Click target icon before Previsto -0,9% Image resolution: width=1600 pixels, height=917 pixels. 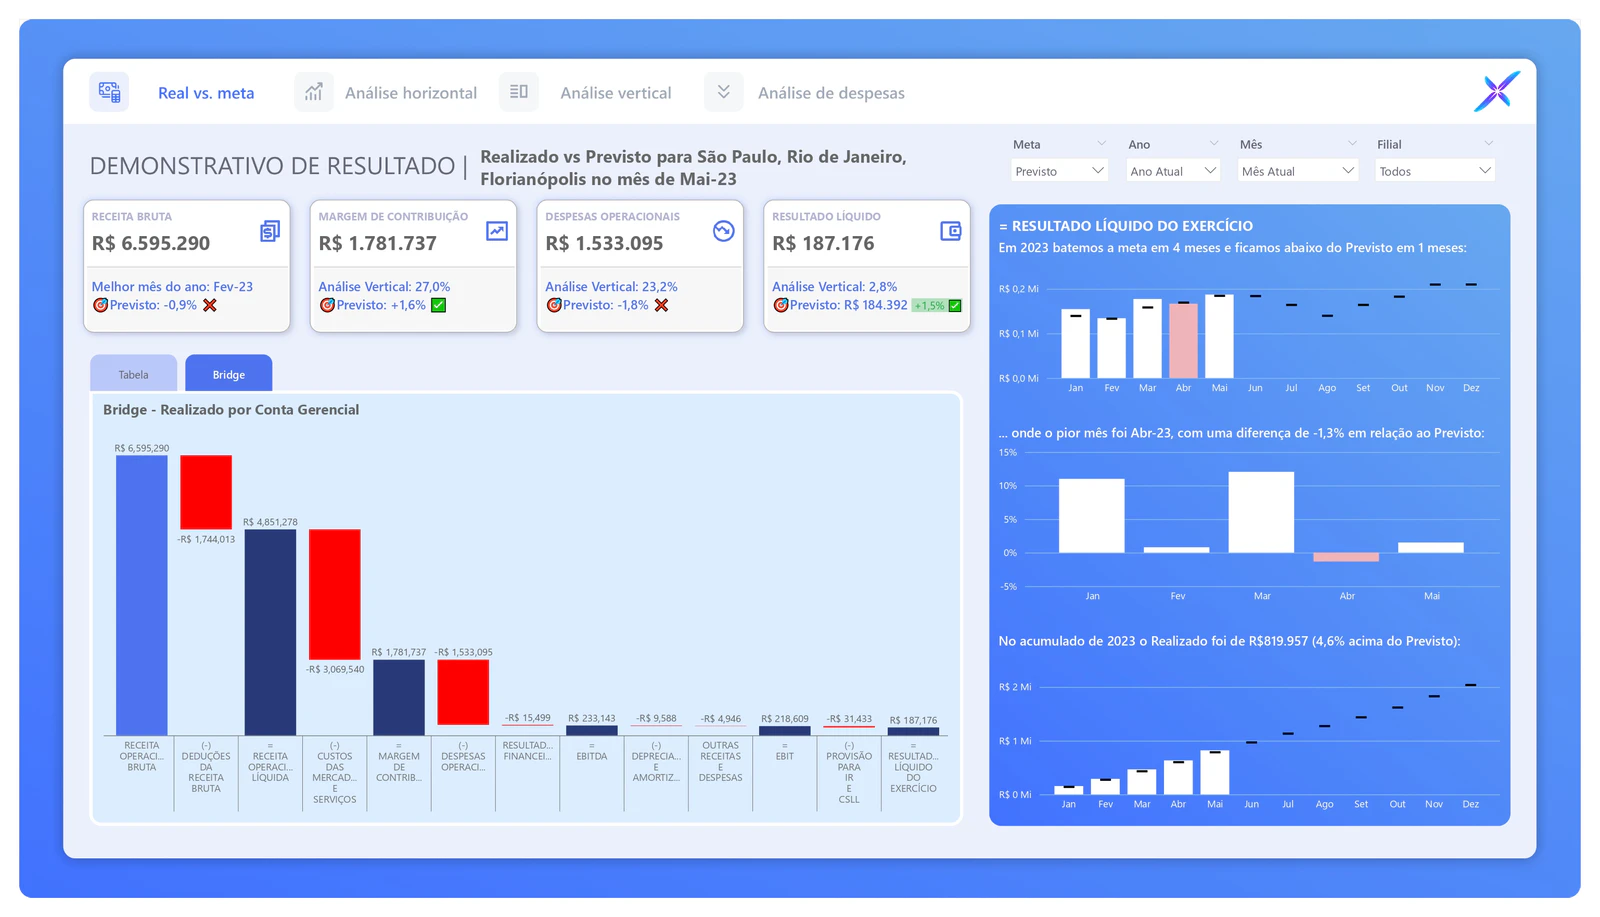coord(100,305)
